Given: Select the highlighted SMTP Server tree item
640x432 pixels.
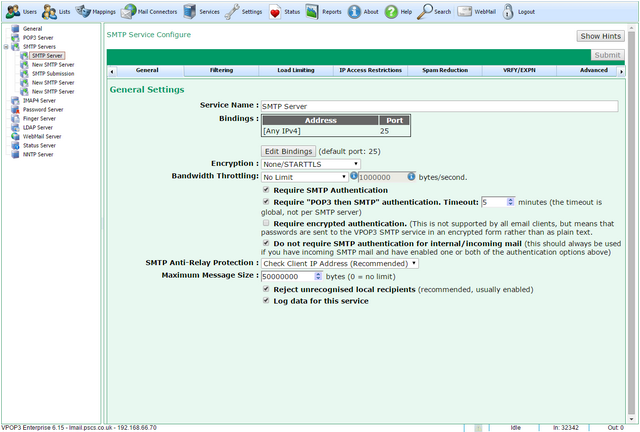Looking at the screenshot, I should tap(47, 56).
